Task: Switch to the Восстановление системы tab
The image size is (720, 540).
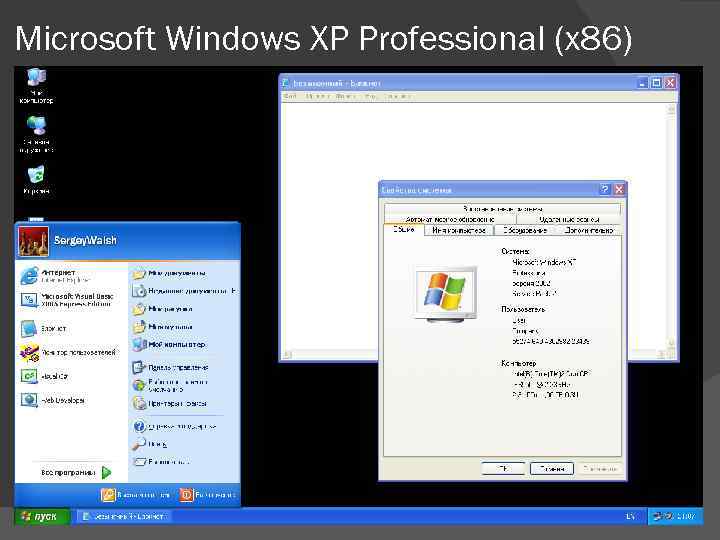Action: [502, 209]
